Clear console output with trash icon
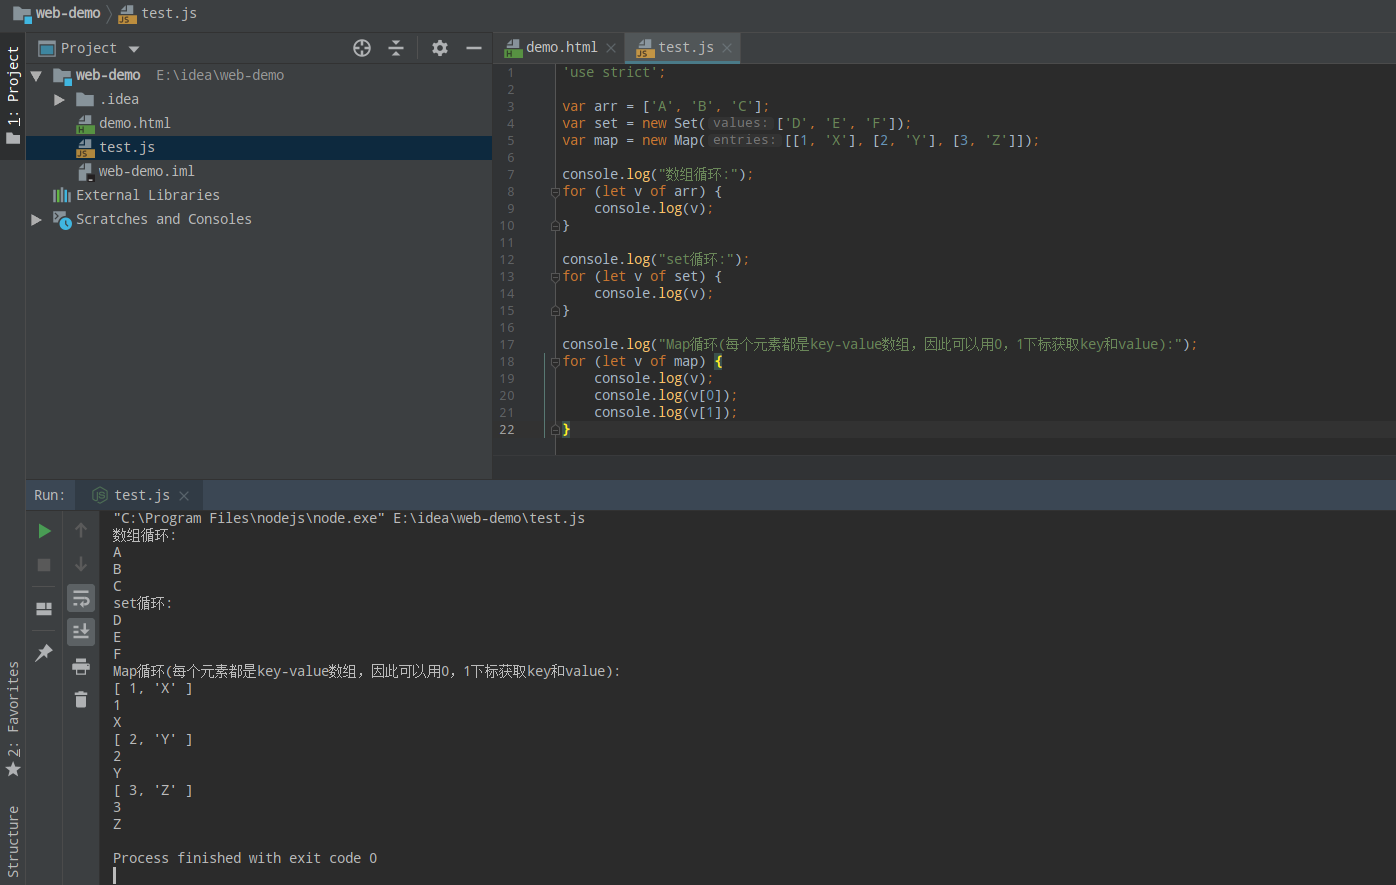1396x885 pixels. (x=81, y=700)
